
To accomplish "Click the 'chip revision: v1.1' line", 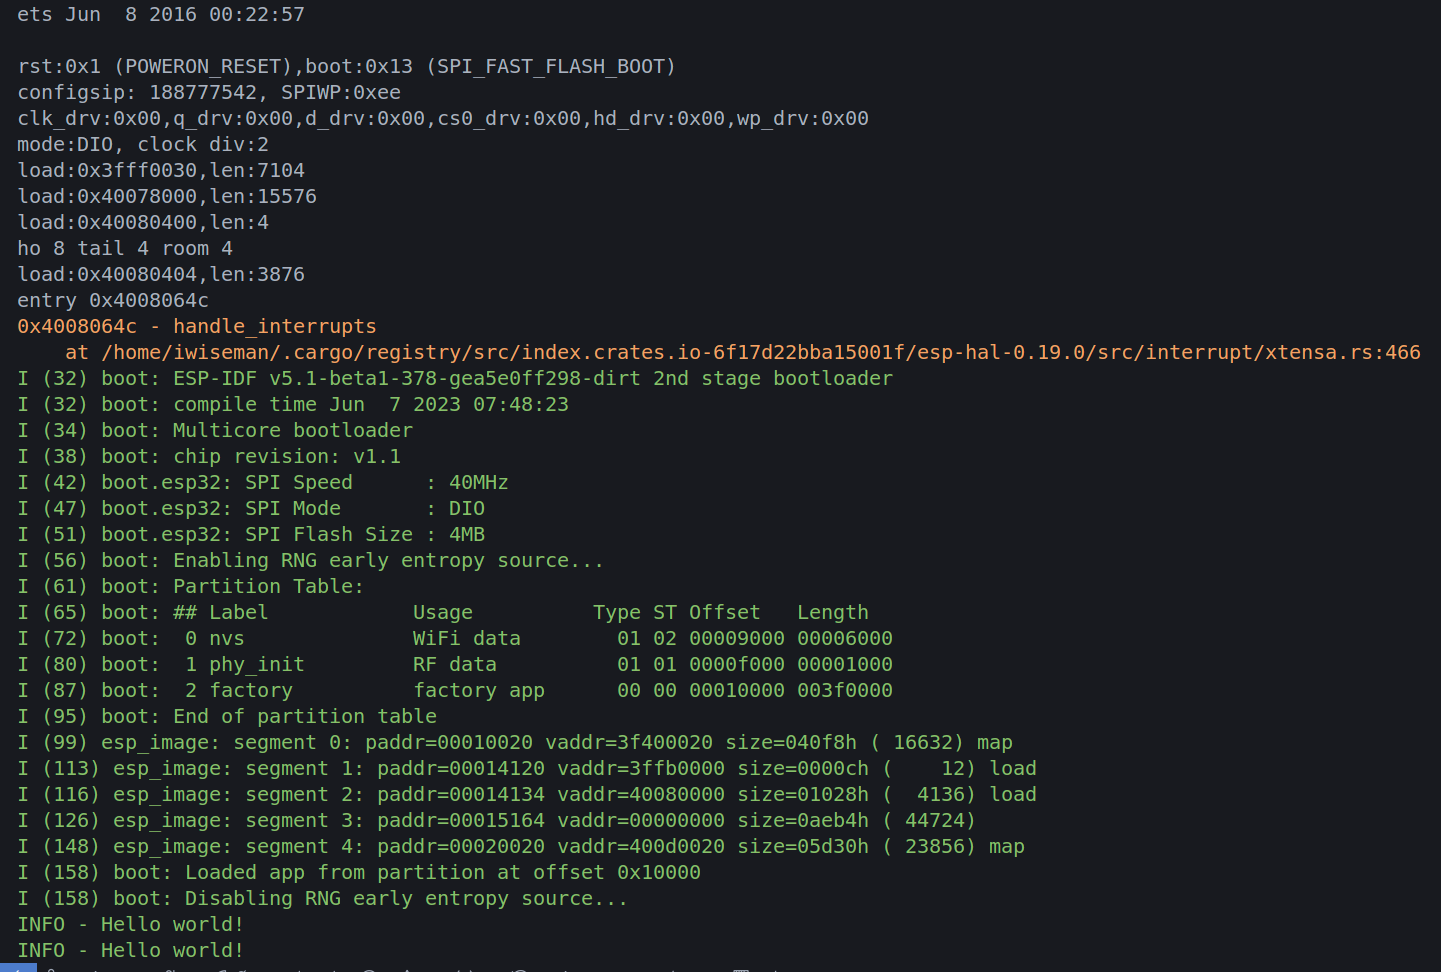I will 209,456.
